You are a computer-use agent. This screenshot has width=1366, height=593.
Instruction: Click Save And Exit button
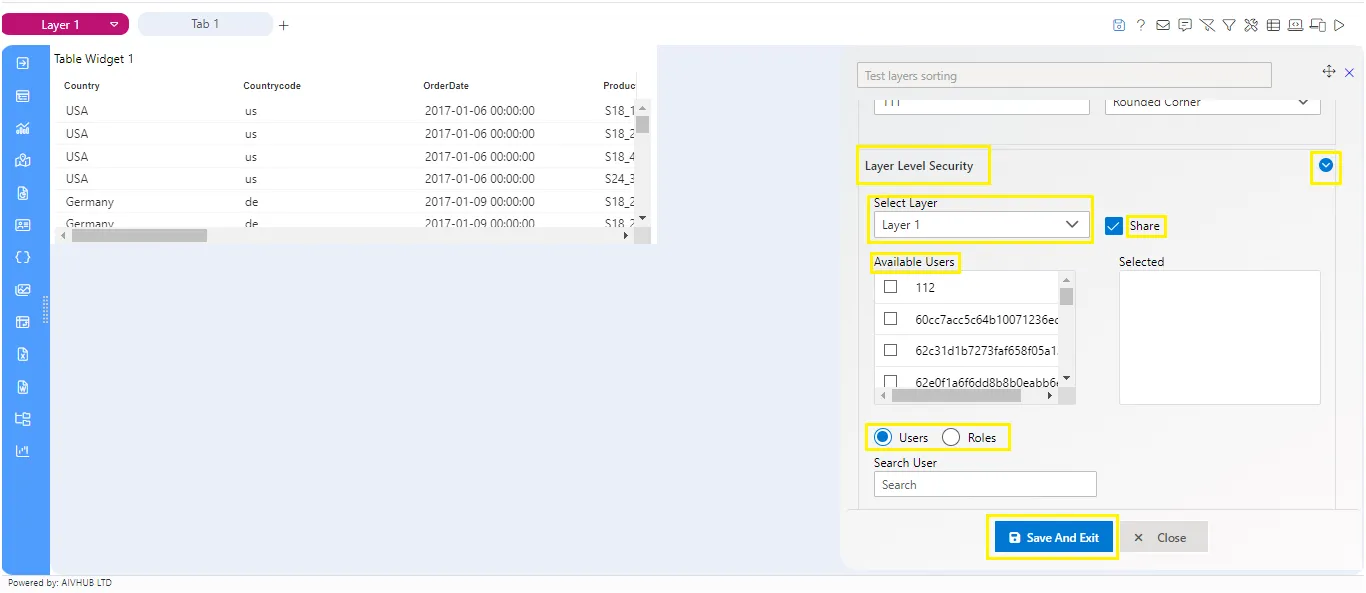point(1053,538)
